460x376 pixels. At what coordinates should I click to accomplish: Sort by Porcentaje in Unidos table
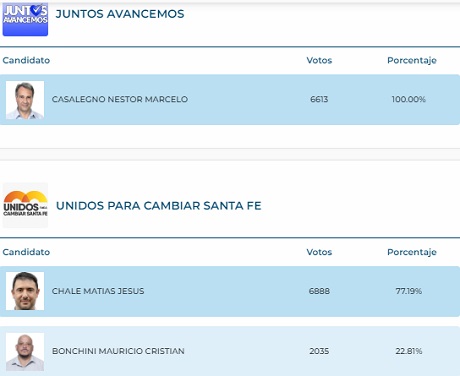tap(412, 252)
